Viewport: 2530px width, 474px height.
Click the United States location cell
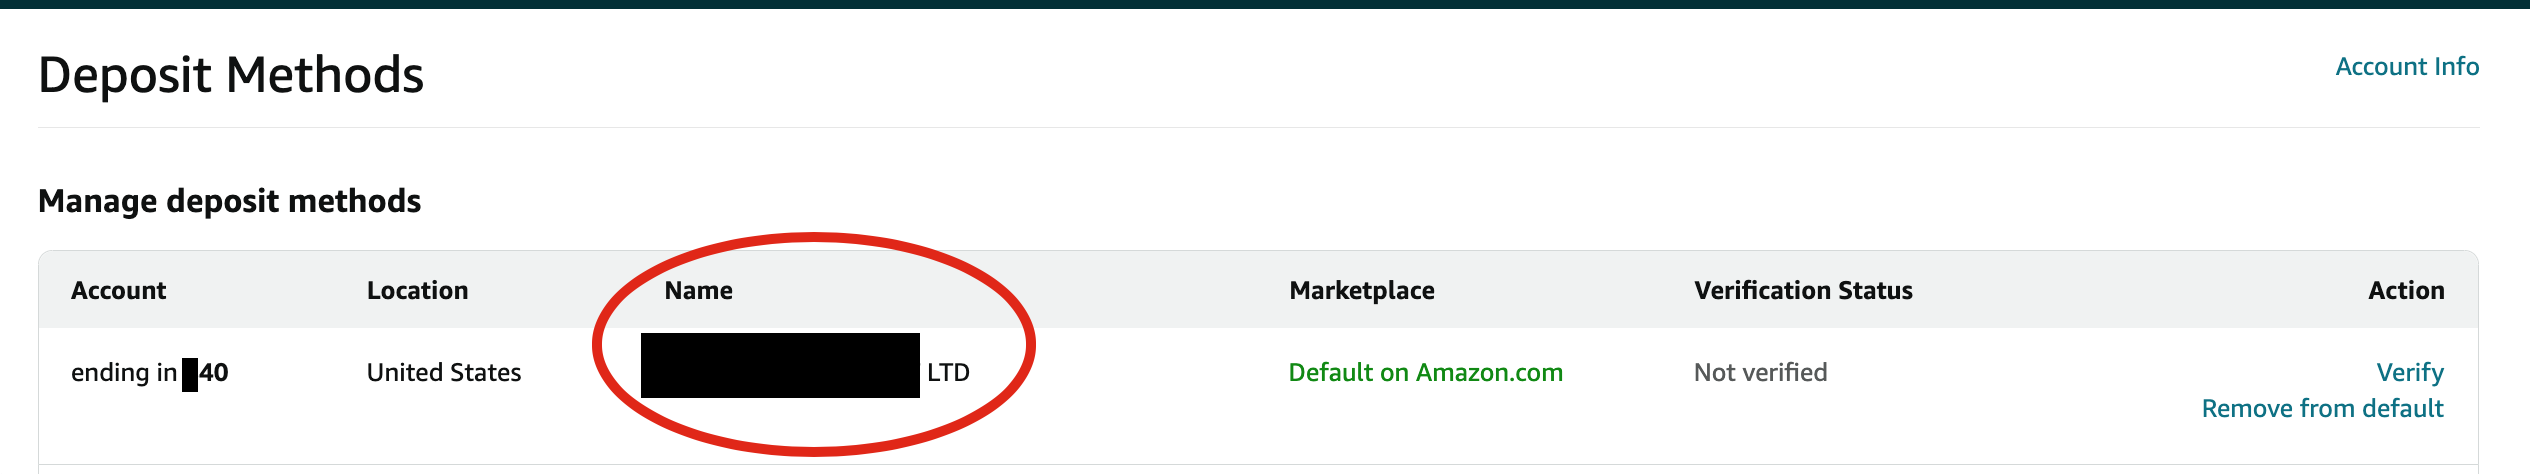(444, 373)
